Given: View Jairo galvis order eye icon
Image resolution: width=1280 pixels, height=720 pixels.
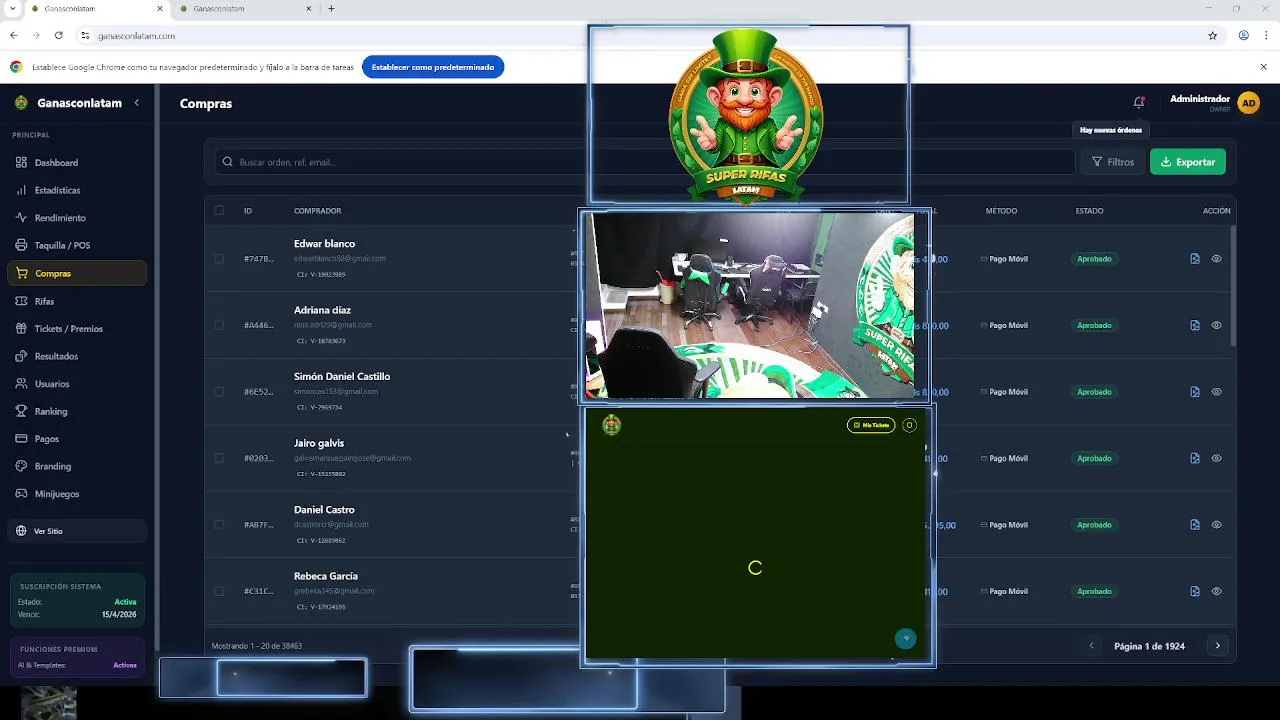Looking at the screenshot, I should [x=1217, y=458].
